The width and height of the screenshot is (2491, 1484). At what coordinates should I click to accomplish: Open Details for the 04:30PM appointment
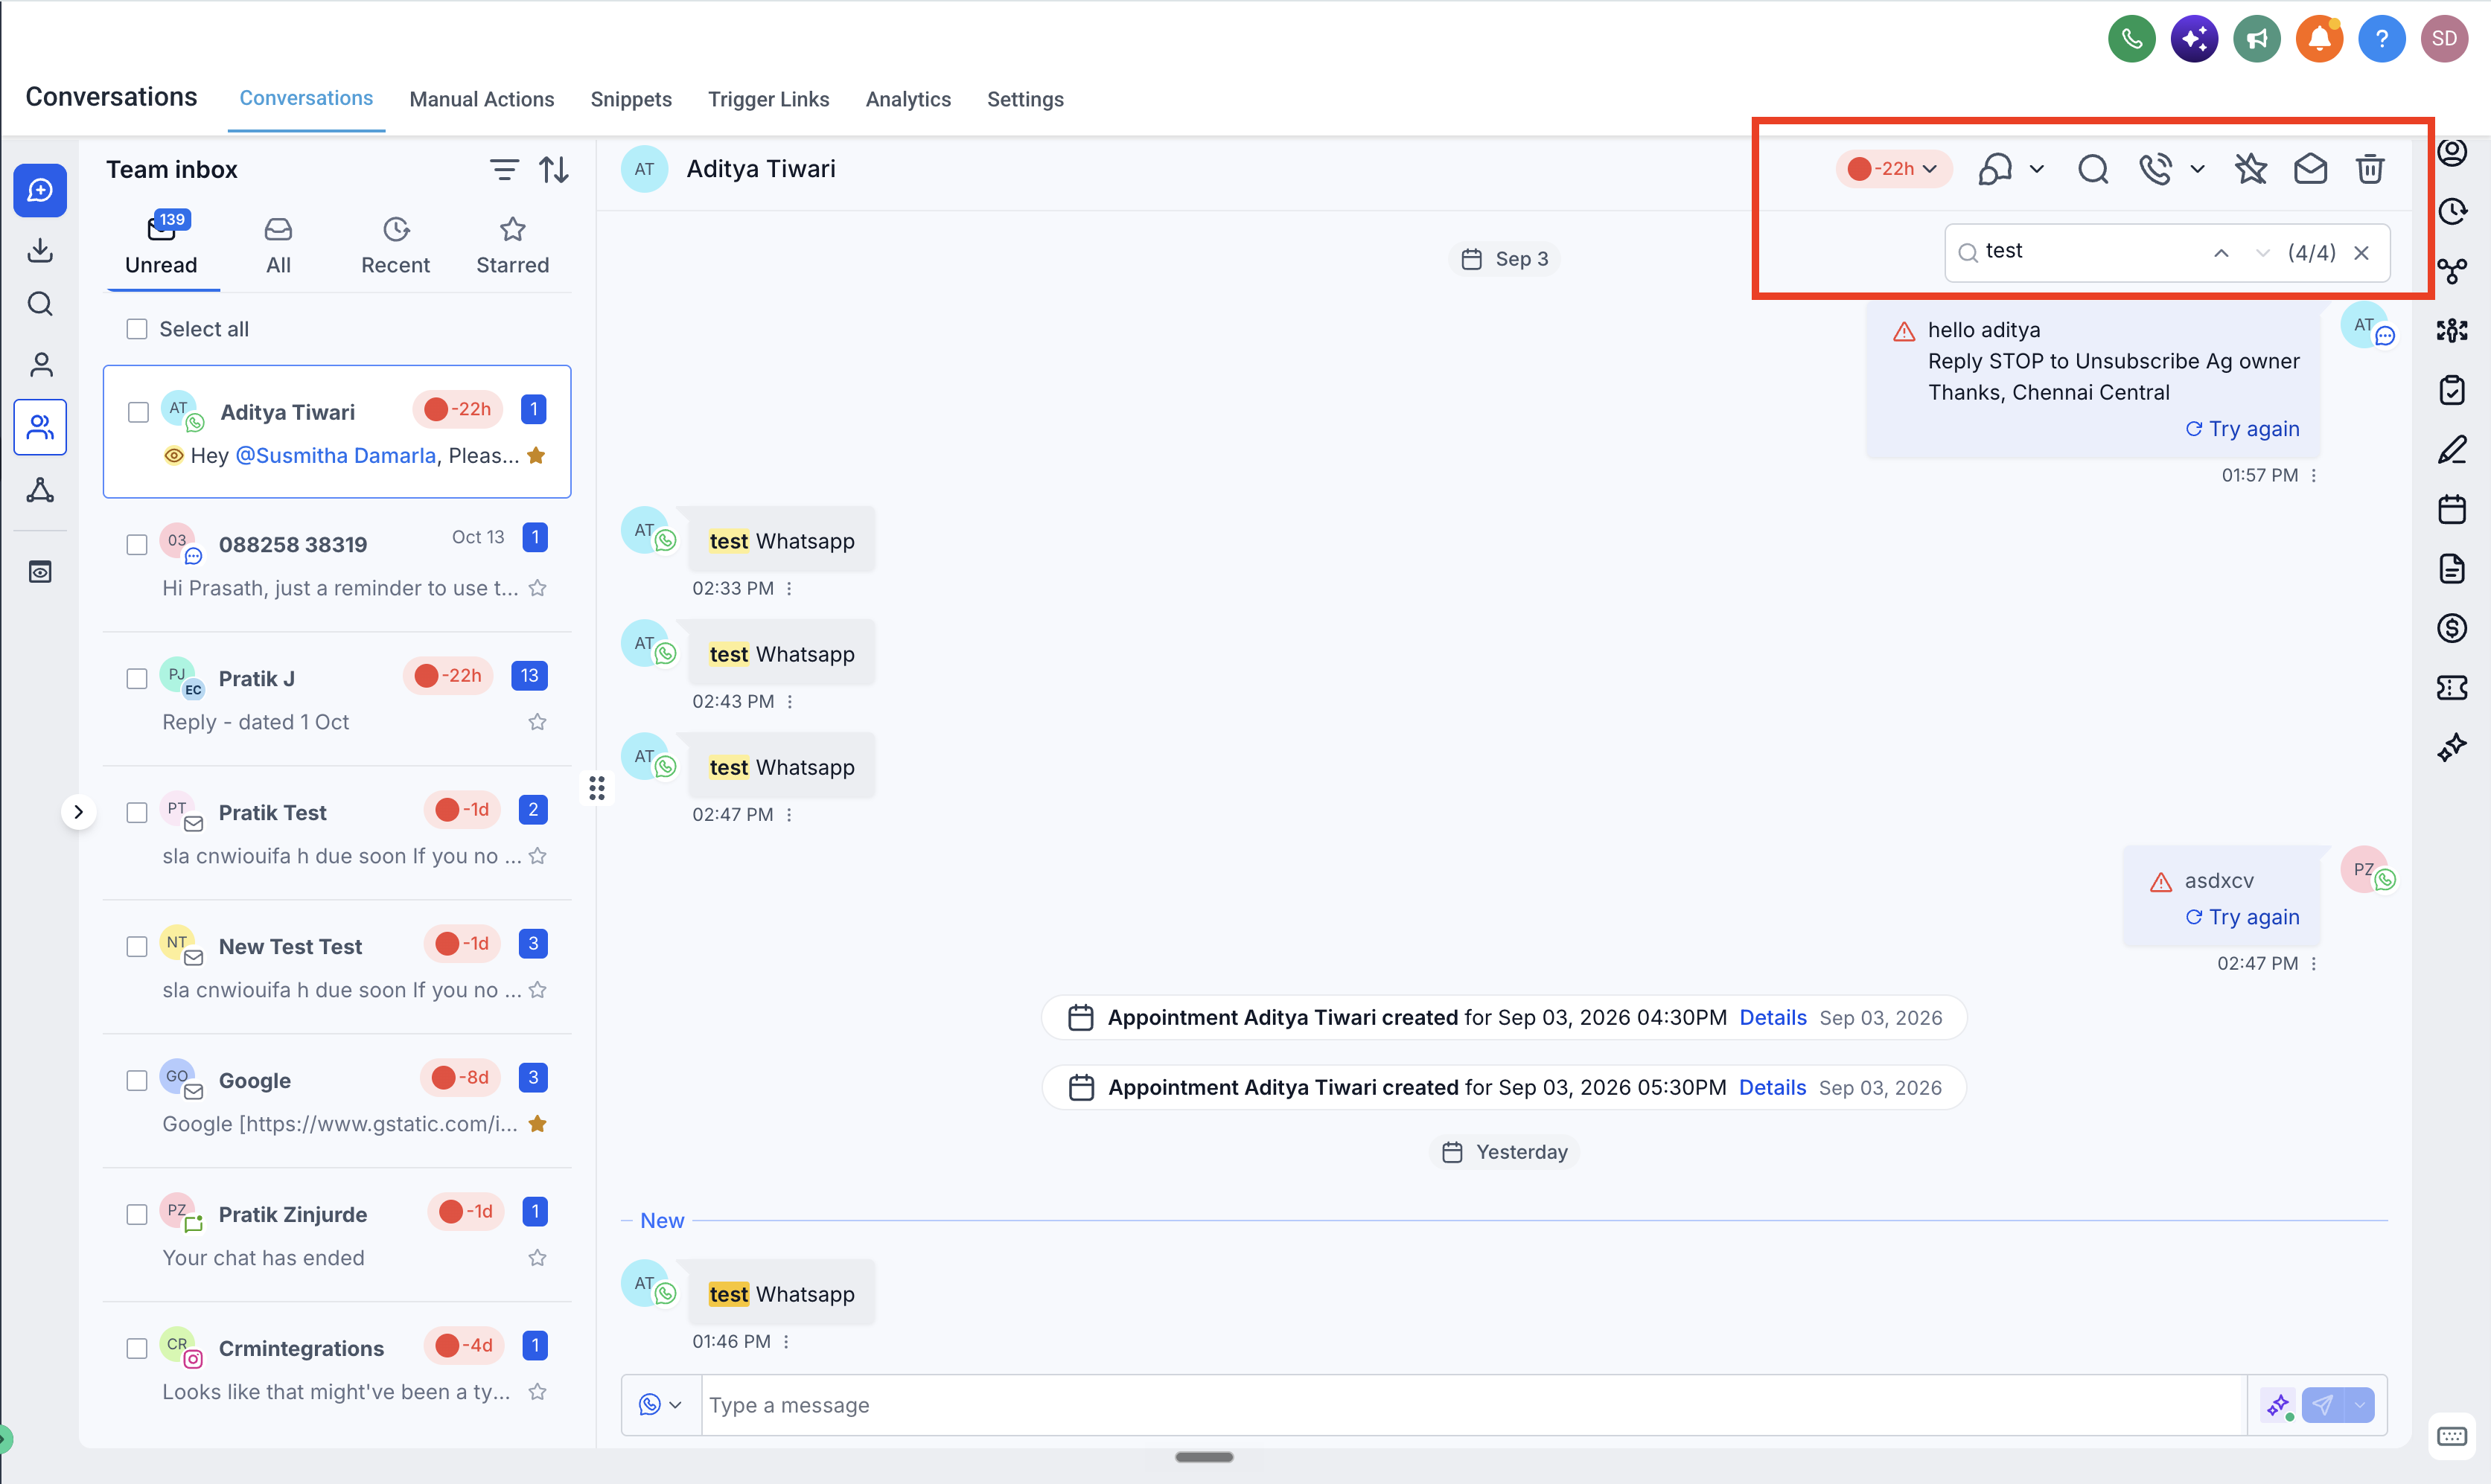point(1772,1017)
